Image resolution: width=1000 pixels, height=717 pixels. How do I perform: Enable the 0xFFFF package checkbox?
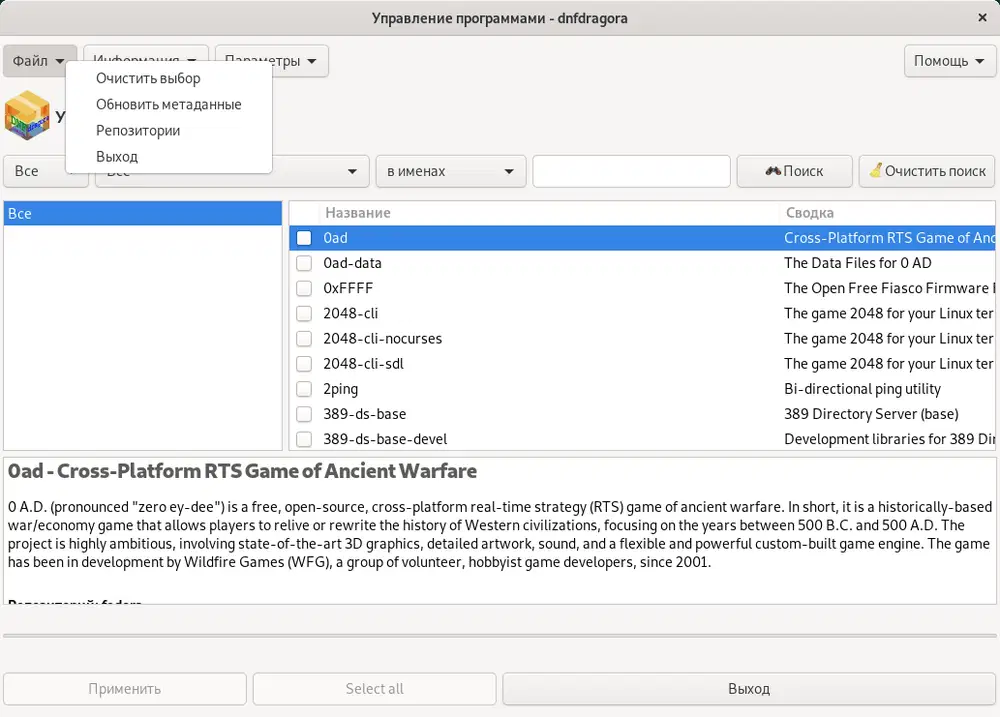tap(304, 288)
